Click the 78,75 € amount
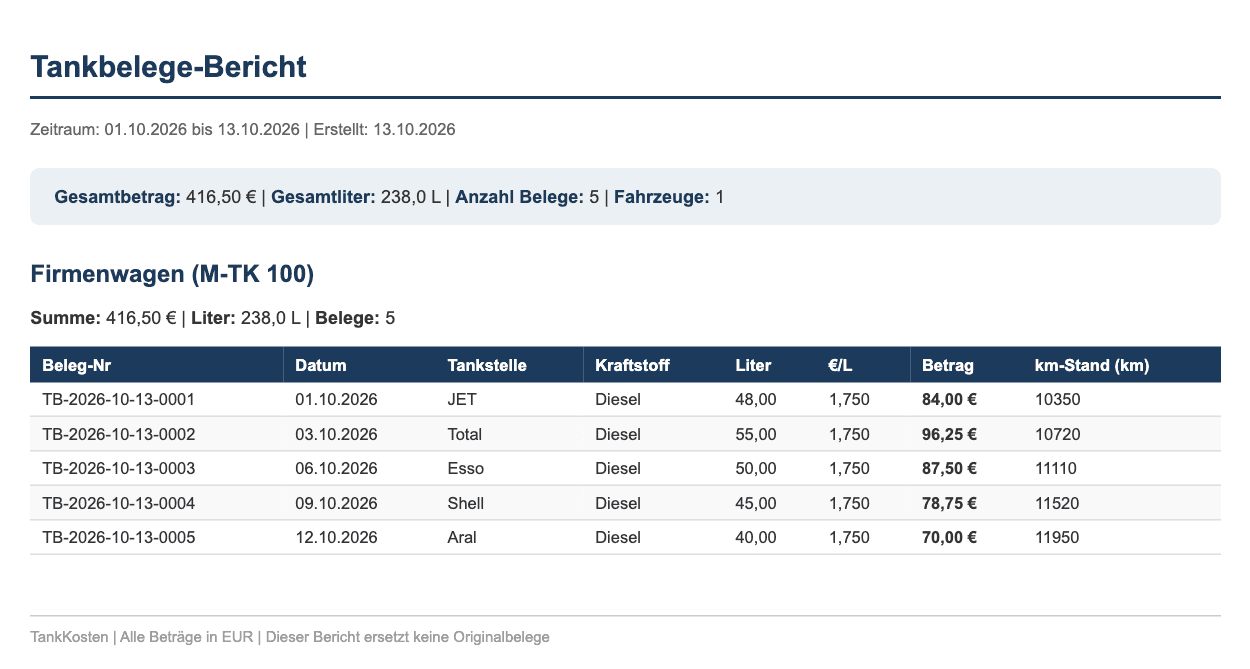 [949, 503]
